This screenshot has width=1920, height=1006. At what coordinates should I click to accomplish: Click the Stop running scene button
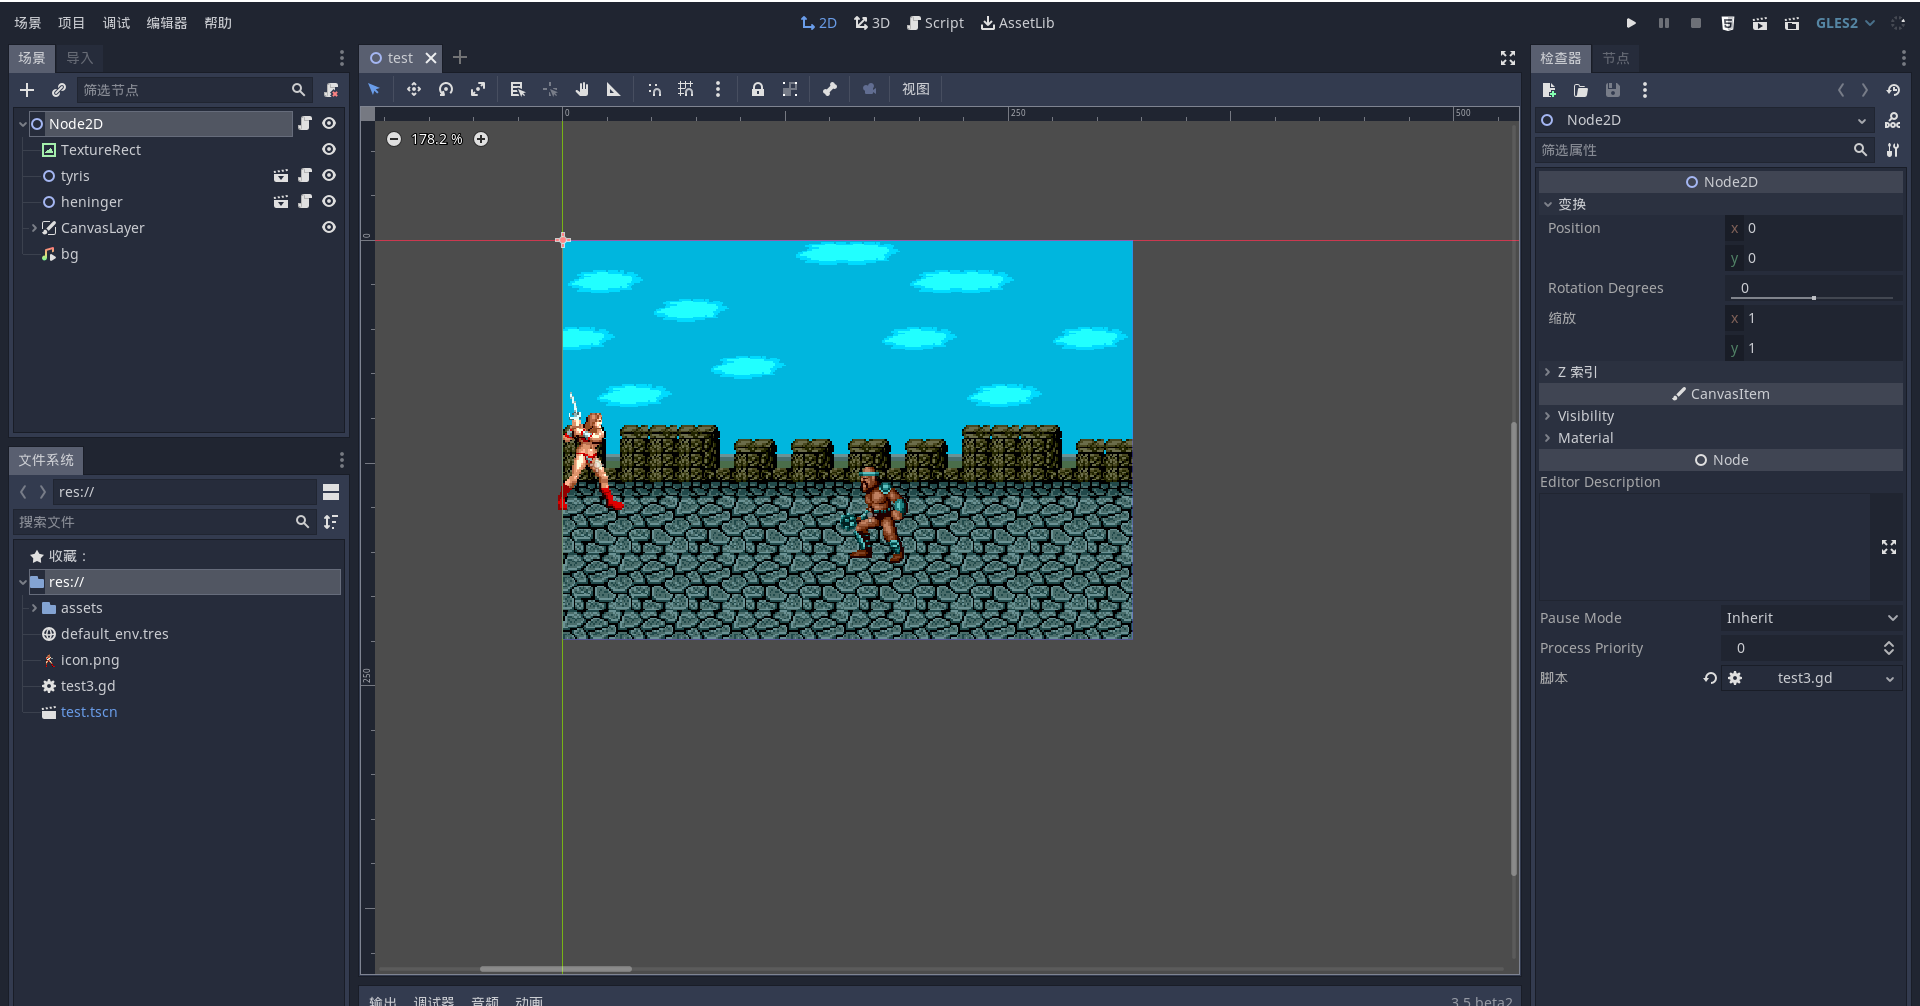[x=1696, y=23]
